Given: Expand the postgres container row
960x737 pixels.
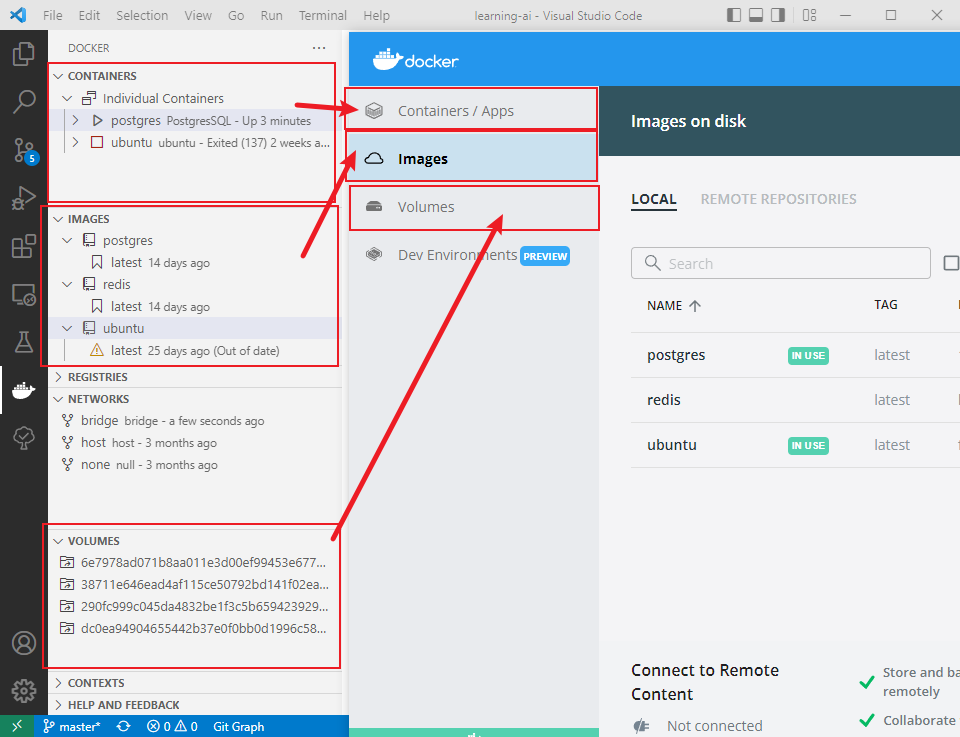Looking at the screenshot, I should [75, 120].
